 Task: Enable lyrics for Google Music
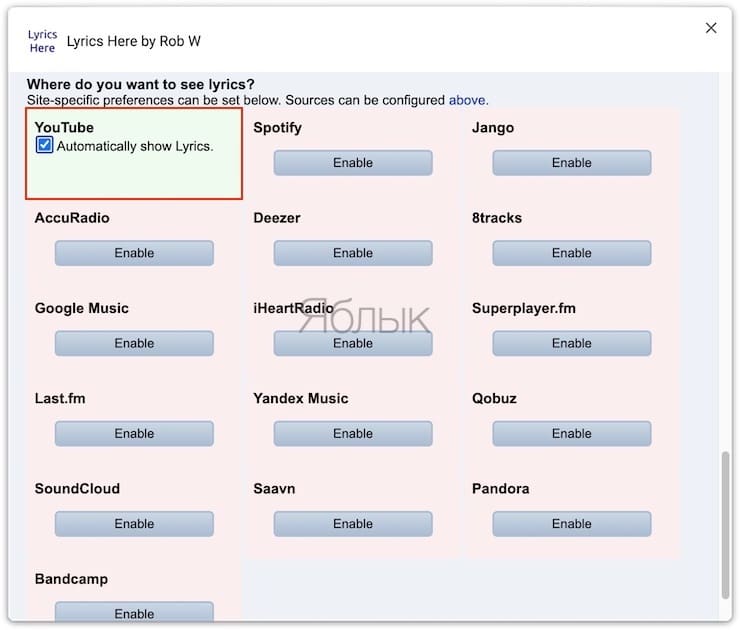click(134, 343)
